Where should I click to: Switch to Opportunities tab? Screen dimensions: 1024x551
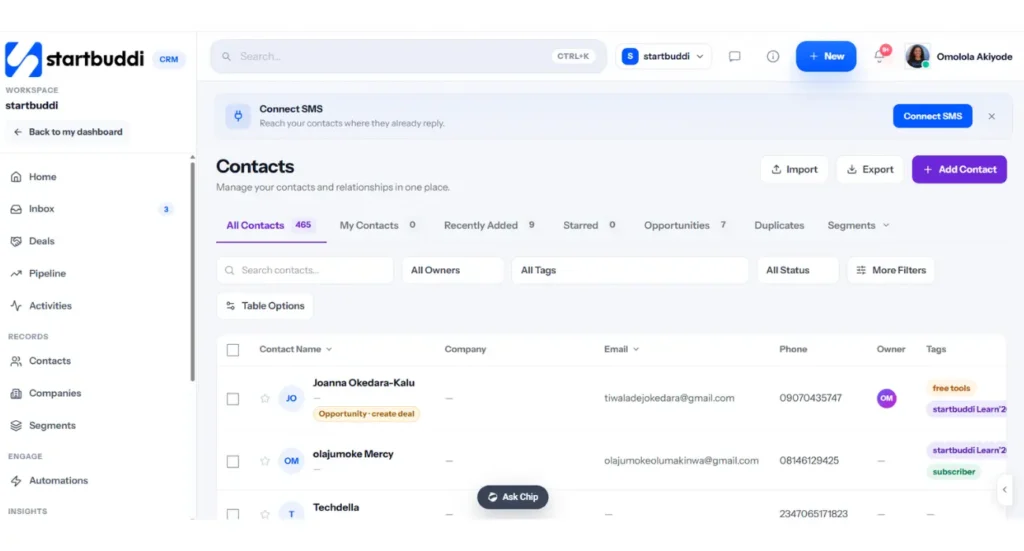(x=685, y=225)
